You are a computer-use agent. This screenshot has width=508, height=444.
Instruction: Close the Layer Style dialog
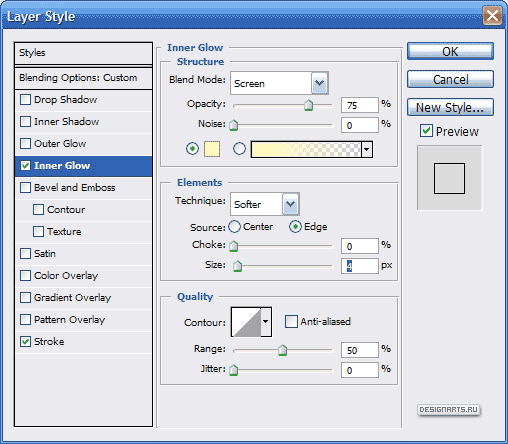point(492,16)
